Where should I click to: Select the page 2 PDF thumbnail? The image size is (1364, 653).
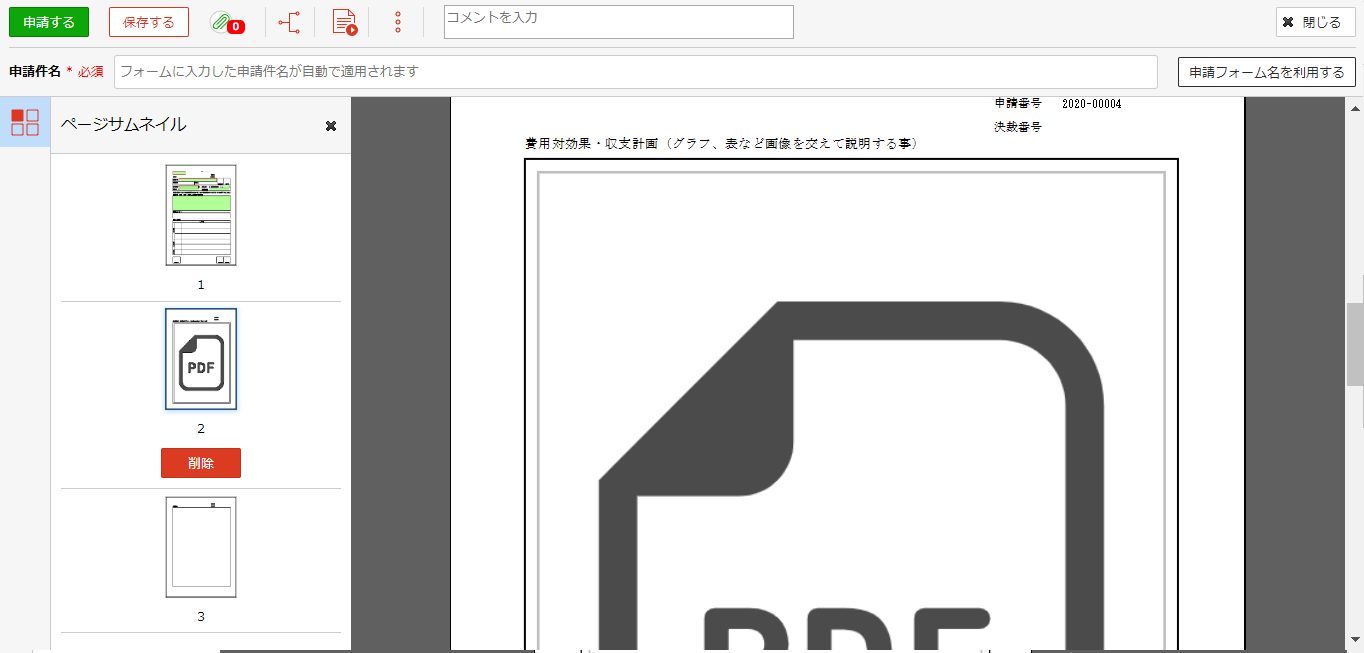[201, 359]
